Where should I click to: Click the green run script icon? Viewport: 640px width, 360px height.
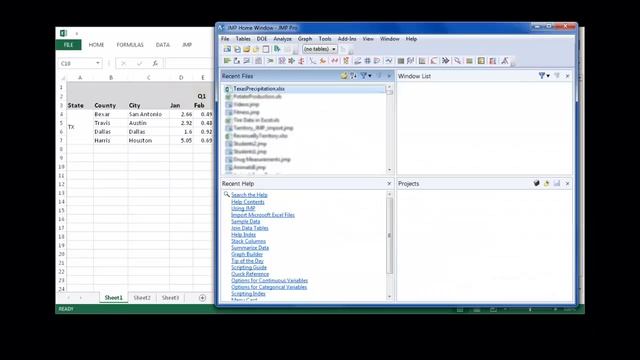click(277, 49)
